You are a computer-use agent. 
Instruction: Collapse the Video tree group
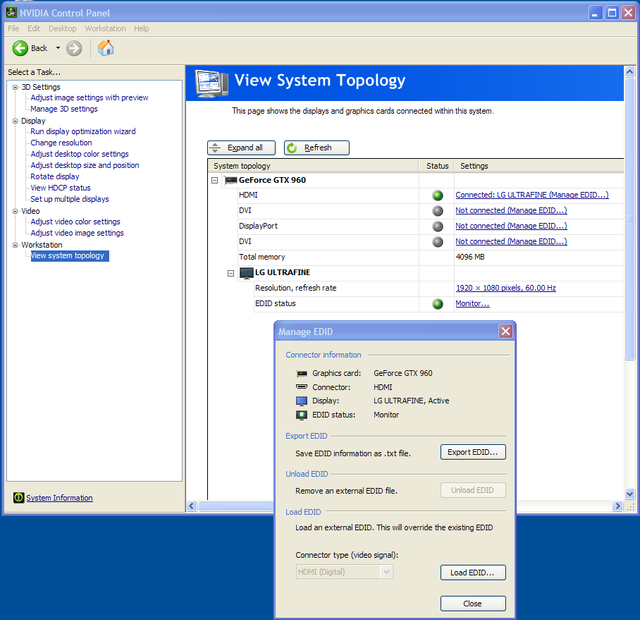(x=15, y=211)
